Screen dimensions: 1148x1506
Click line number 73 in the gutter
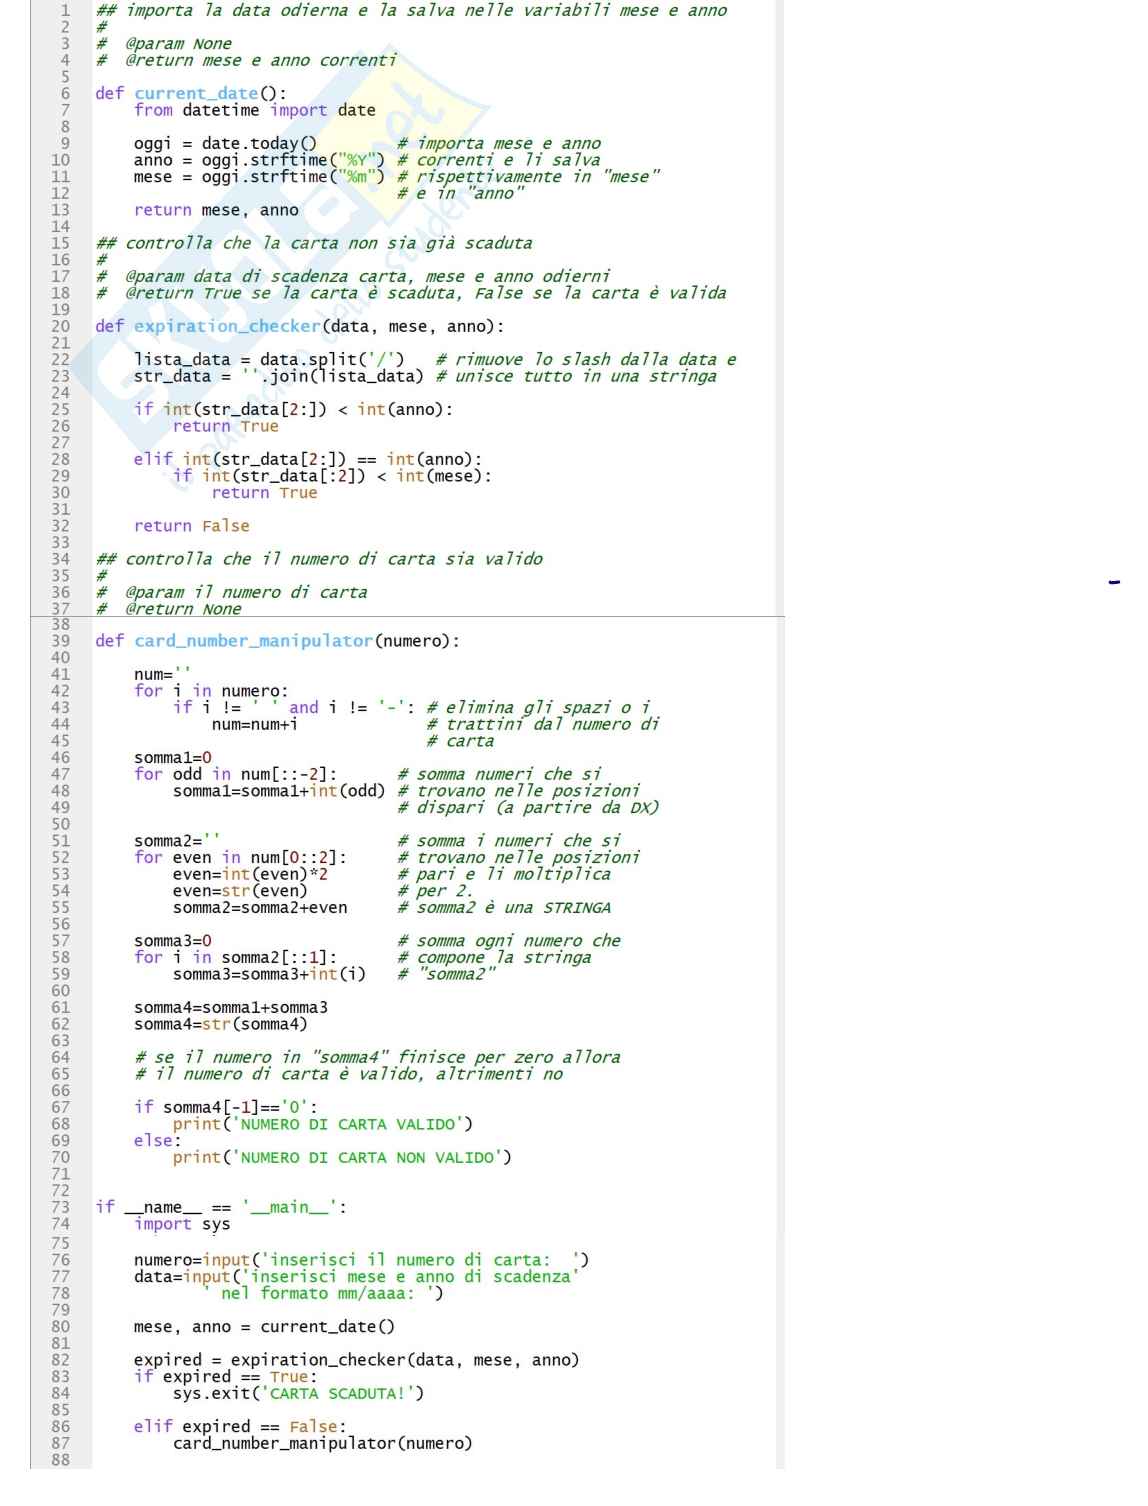(60, 1207)
